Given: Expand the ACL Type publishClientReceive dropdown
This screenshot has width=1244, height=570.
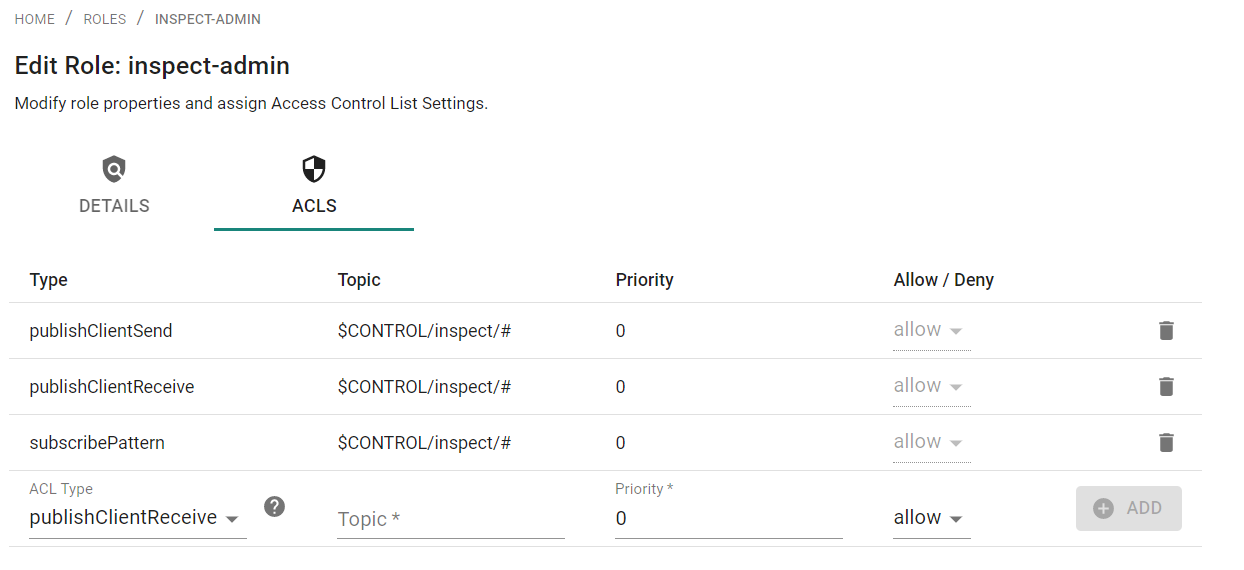Looking at the screenshot, I should [138, 518].
